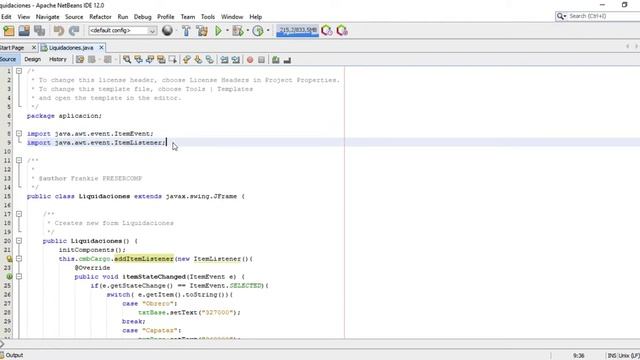Viewport: 640px width, 360px height.
Task: Open Profile Project dropdown arrow
Action: click(x=268, y=31)
